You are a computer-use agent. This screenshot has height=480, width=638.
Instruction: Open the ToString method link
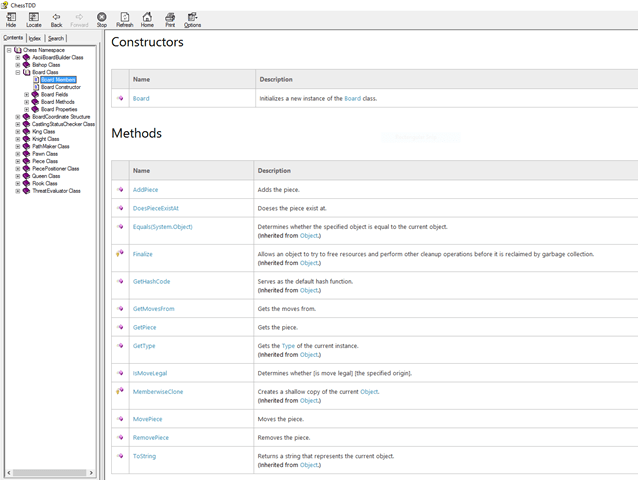(x=144, y=456)
